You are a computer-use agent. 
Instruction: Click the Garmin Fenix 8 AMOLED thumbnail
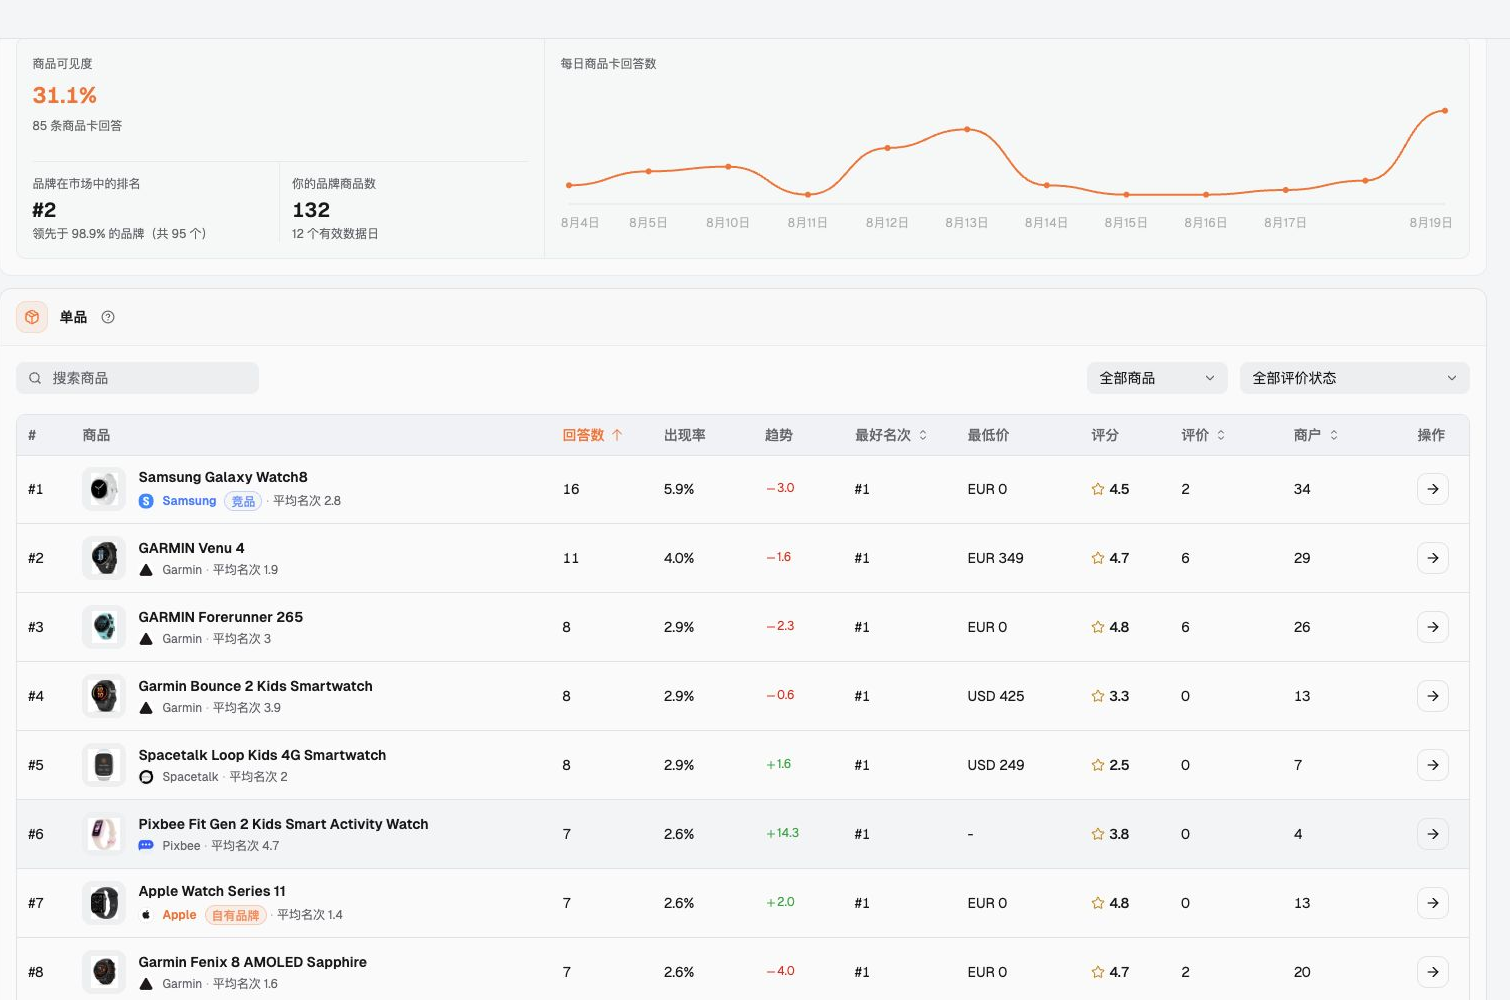tap(104, 972)
